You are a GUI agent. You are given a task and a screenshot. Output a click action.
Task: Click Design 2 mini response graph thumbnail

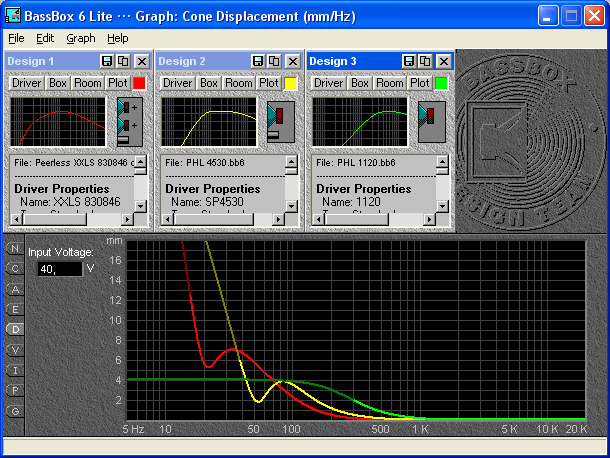point(209,122)
